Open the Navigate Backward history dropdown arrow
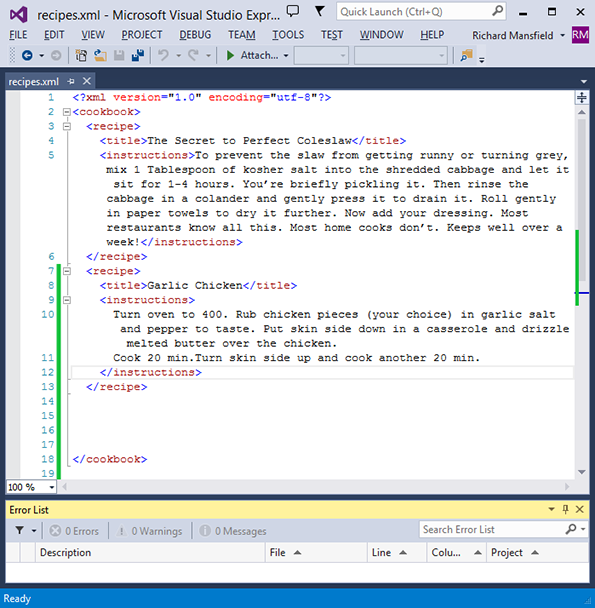This screenshot has width=595, height=608. point(41,56)
